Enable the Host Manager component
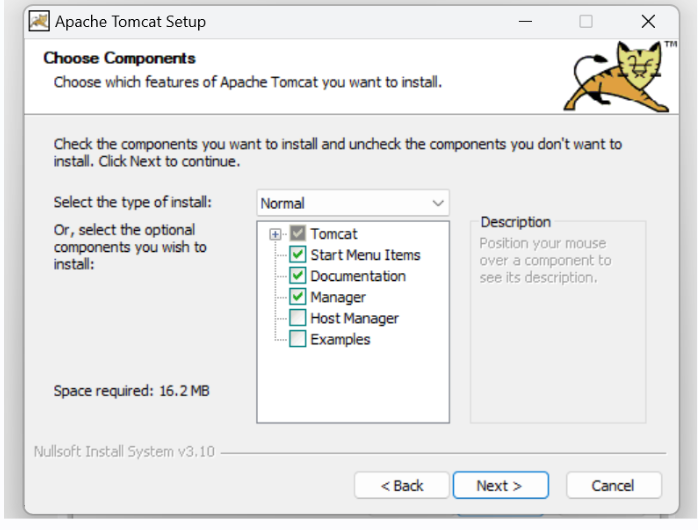 coord(297,318)
